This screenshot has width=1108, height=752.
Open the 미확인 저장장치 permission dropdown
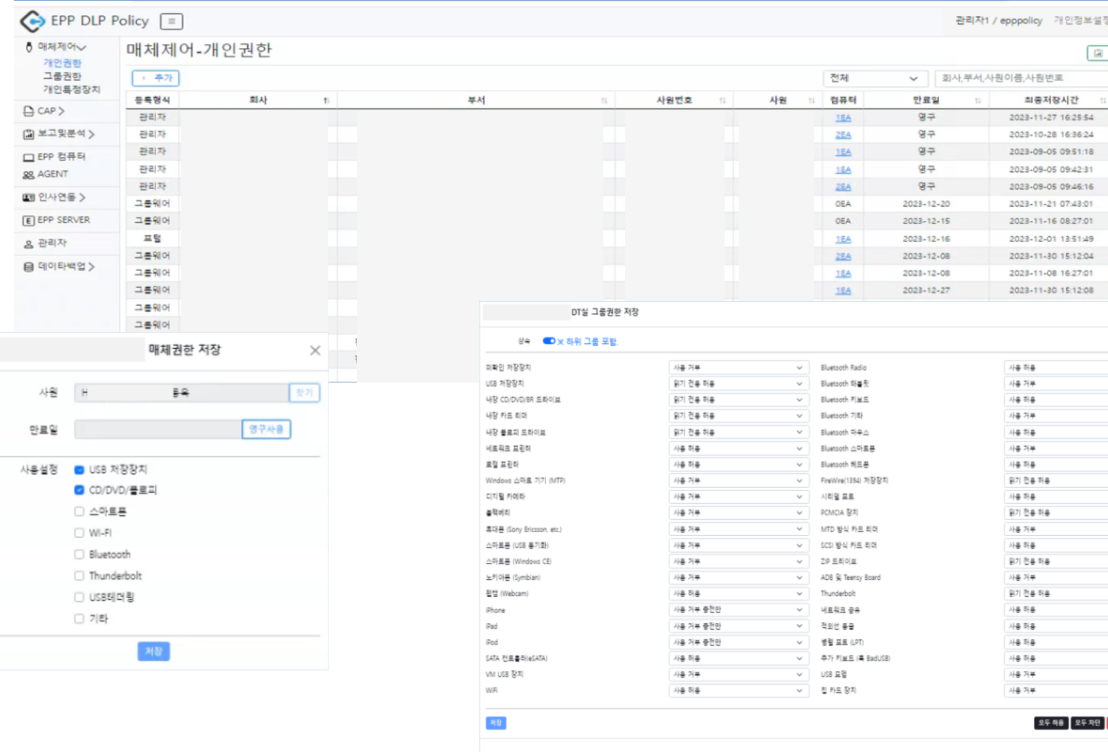pyautogui.click(x=738, y=368)
